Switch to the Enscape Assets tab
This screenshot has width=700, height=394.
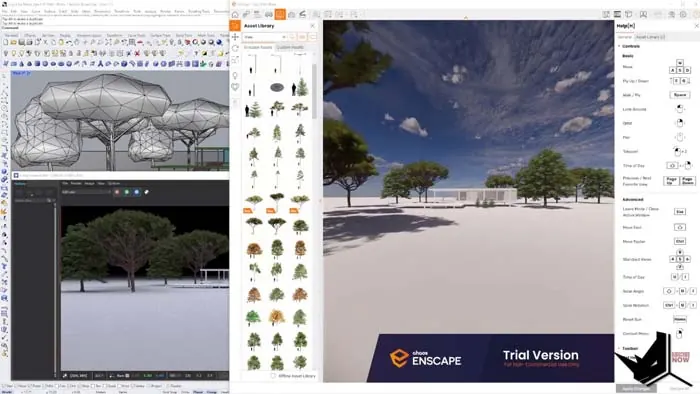coord(258,47)
